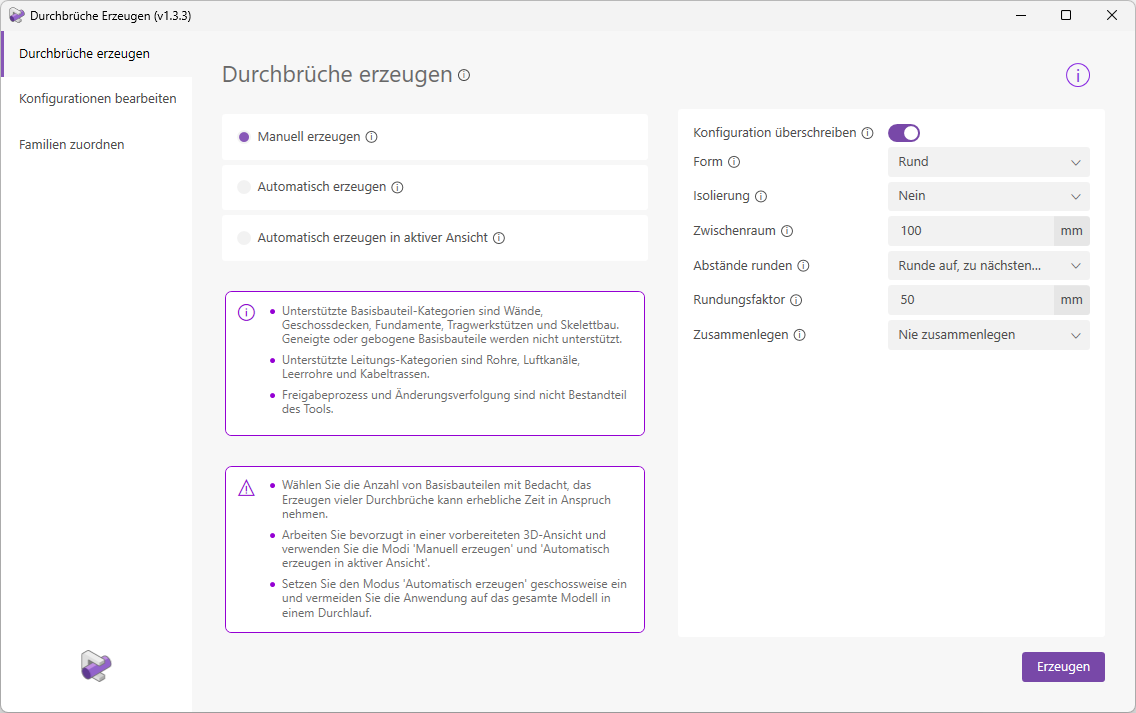This screenshot has height=713, width=1136.
Task: Click the warning triangle icon on the caution panel
Action: click(x=245, y=486)
